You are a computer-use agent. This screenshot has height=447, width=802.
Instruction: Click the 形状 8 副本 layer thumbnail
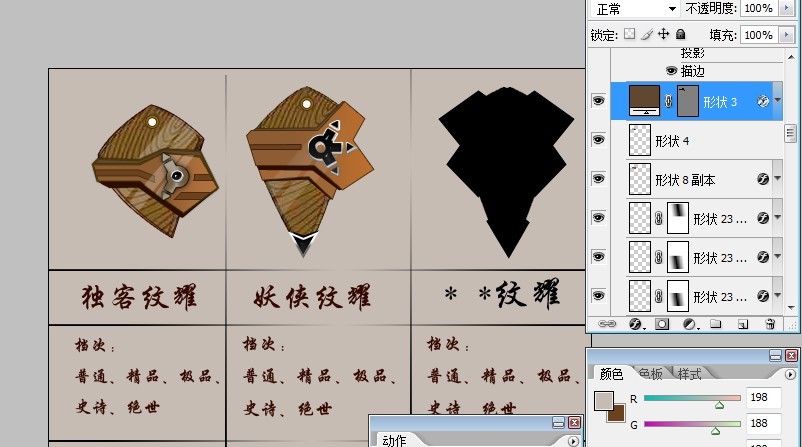coord(639,178)
